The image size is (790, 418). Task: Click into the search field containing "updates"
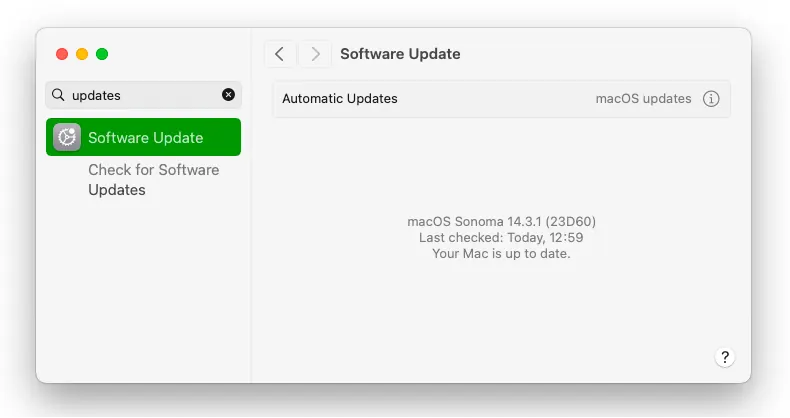(140, 95)
